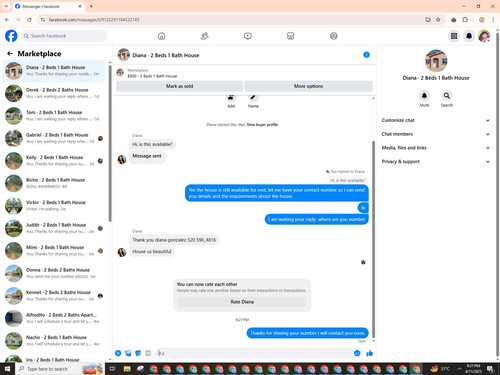Open Task View on the taskbar
Screen dimensions: 500x375
[x=112, y=369]
